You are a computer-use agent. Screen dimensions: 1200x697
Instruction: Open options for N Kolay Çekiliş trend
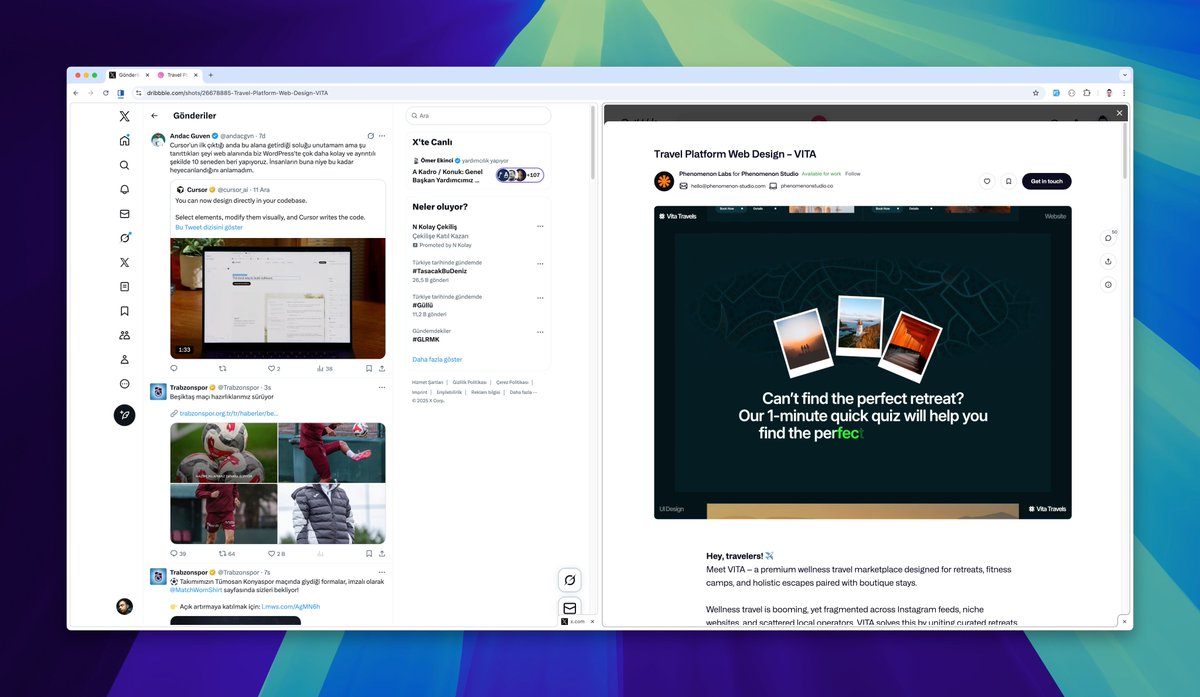coord(540,226)
